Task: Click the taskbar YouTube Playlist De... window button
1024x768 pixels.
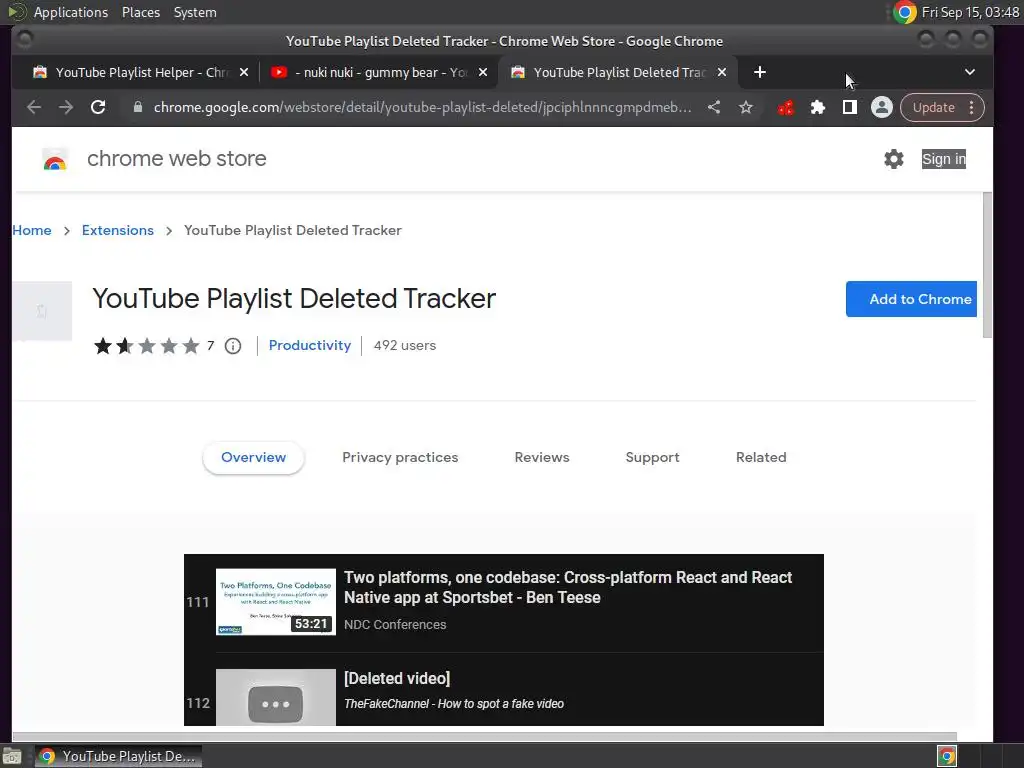Action: pos(118,756)
